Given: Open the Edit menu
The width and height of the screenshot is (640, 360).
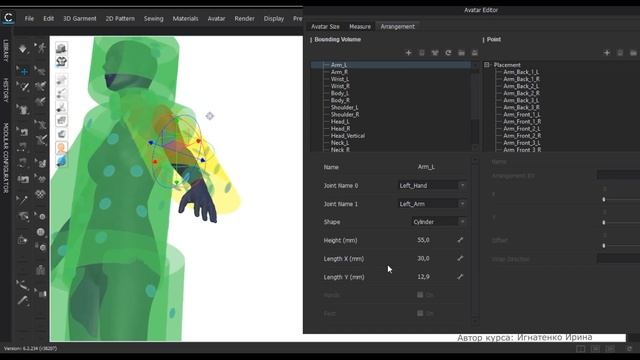Looking at the screenshot, I should click(x=49, y=18).
